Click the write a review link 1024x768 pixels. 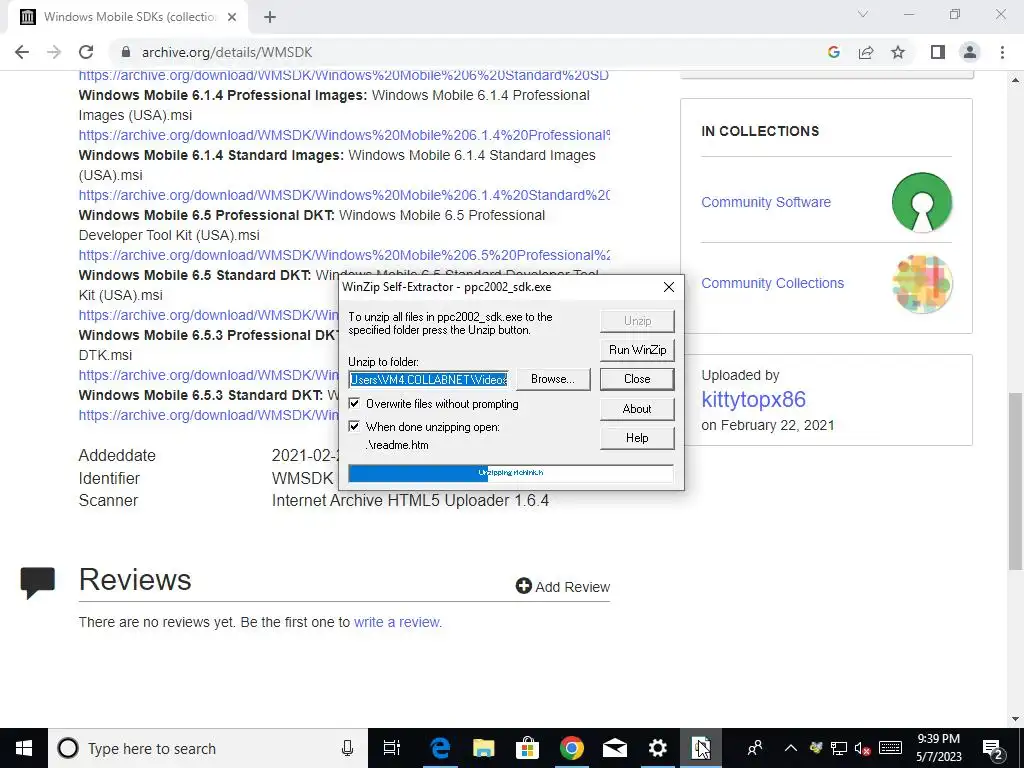pyautogui.click(x=397, y=622)
